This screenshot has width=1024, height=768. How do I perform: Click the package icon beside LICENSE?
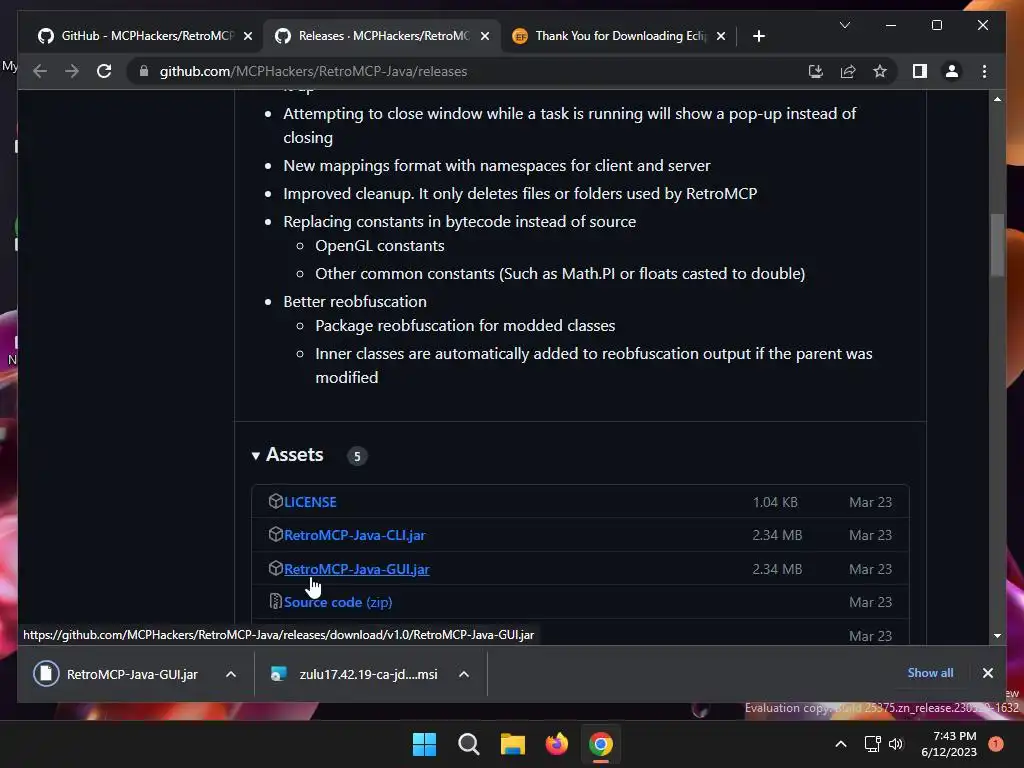[x=276, y=501]
